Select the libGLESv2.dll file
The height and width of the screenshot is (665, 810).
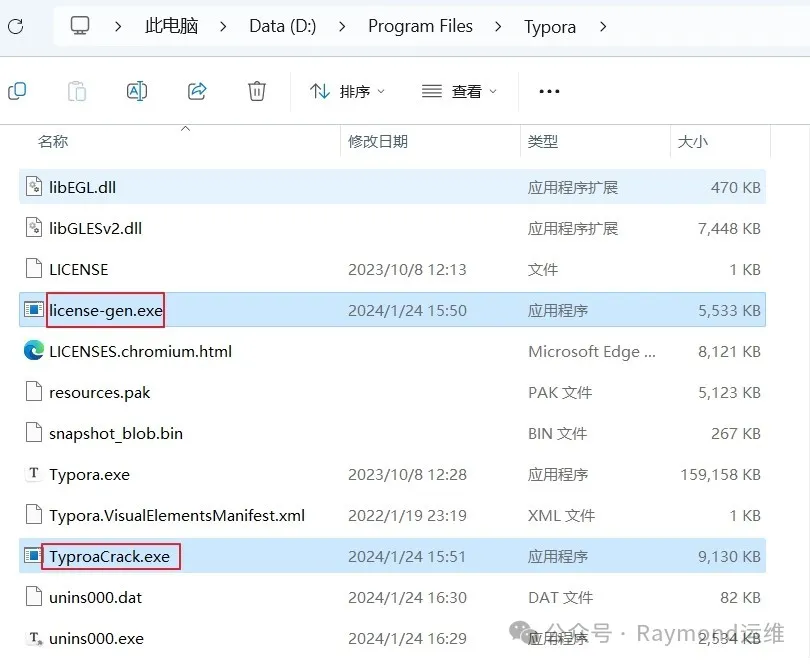click(392, 228)
